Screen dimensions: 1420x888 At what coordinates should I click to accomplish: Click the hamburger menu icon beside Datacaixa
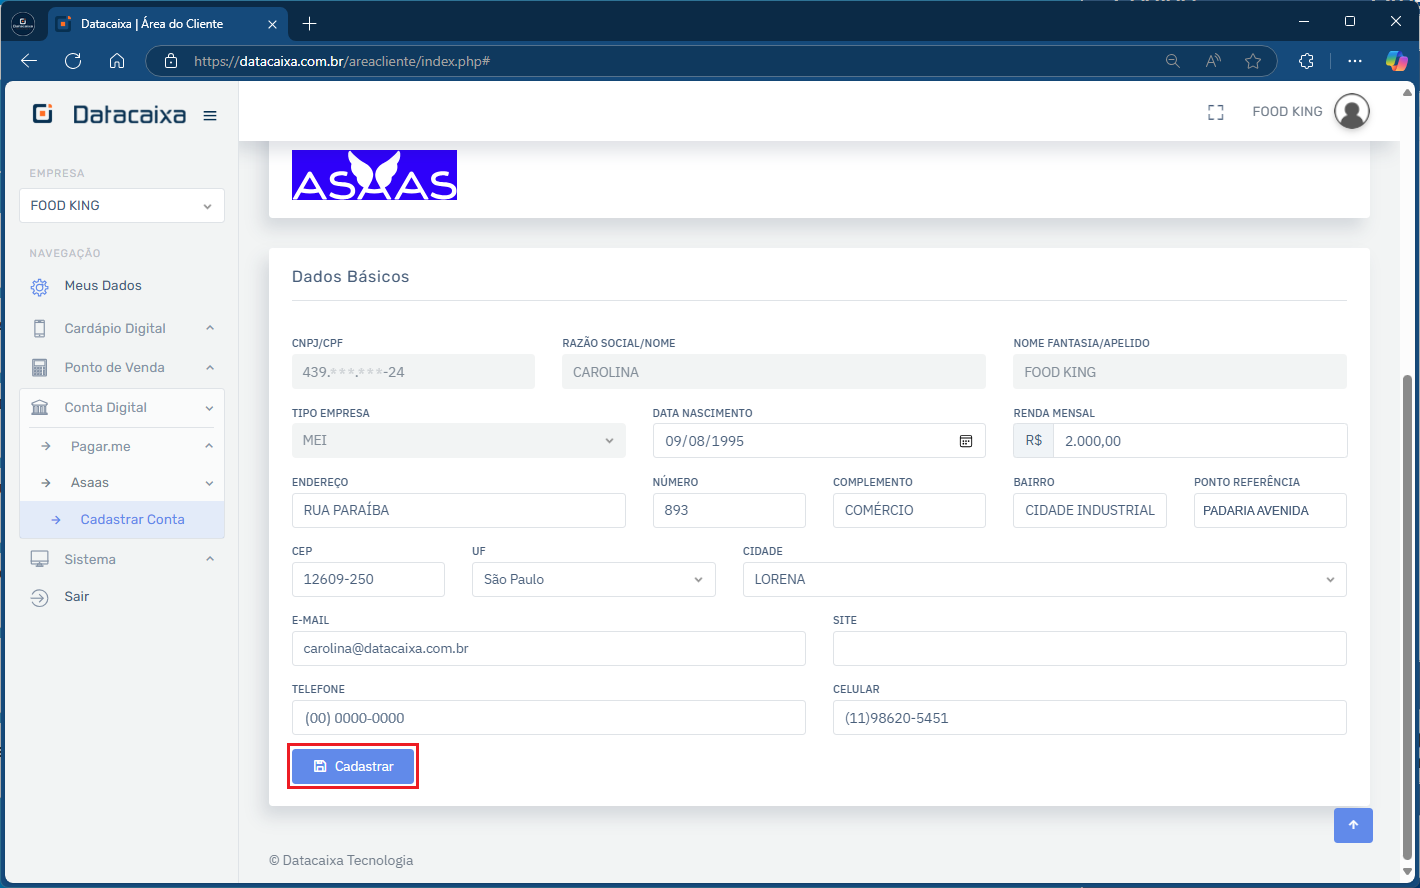point(210,116)
